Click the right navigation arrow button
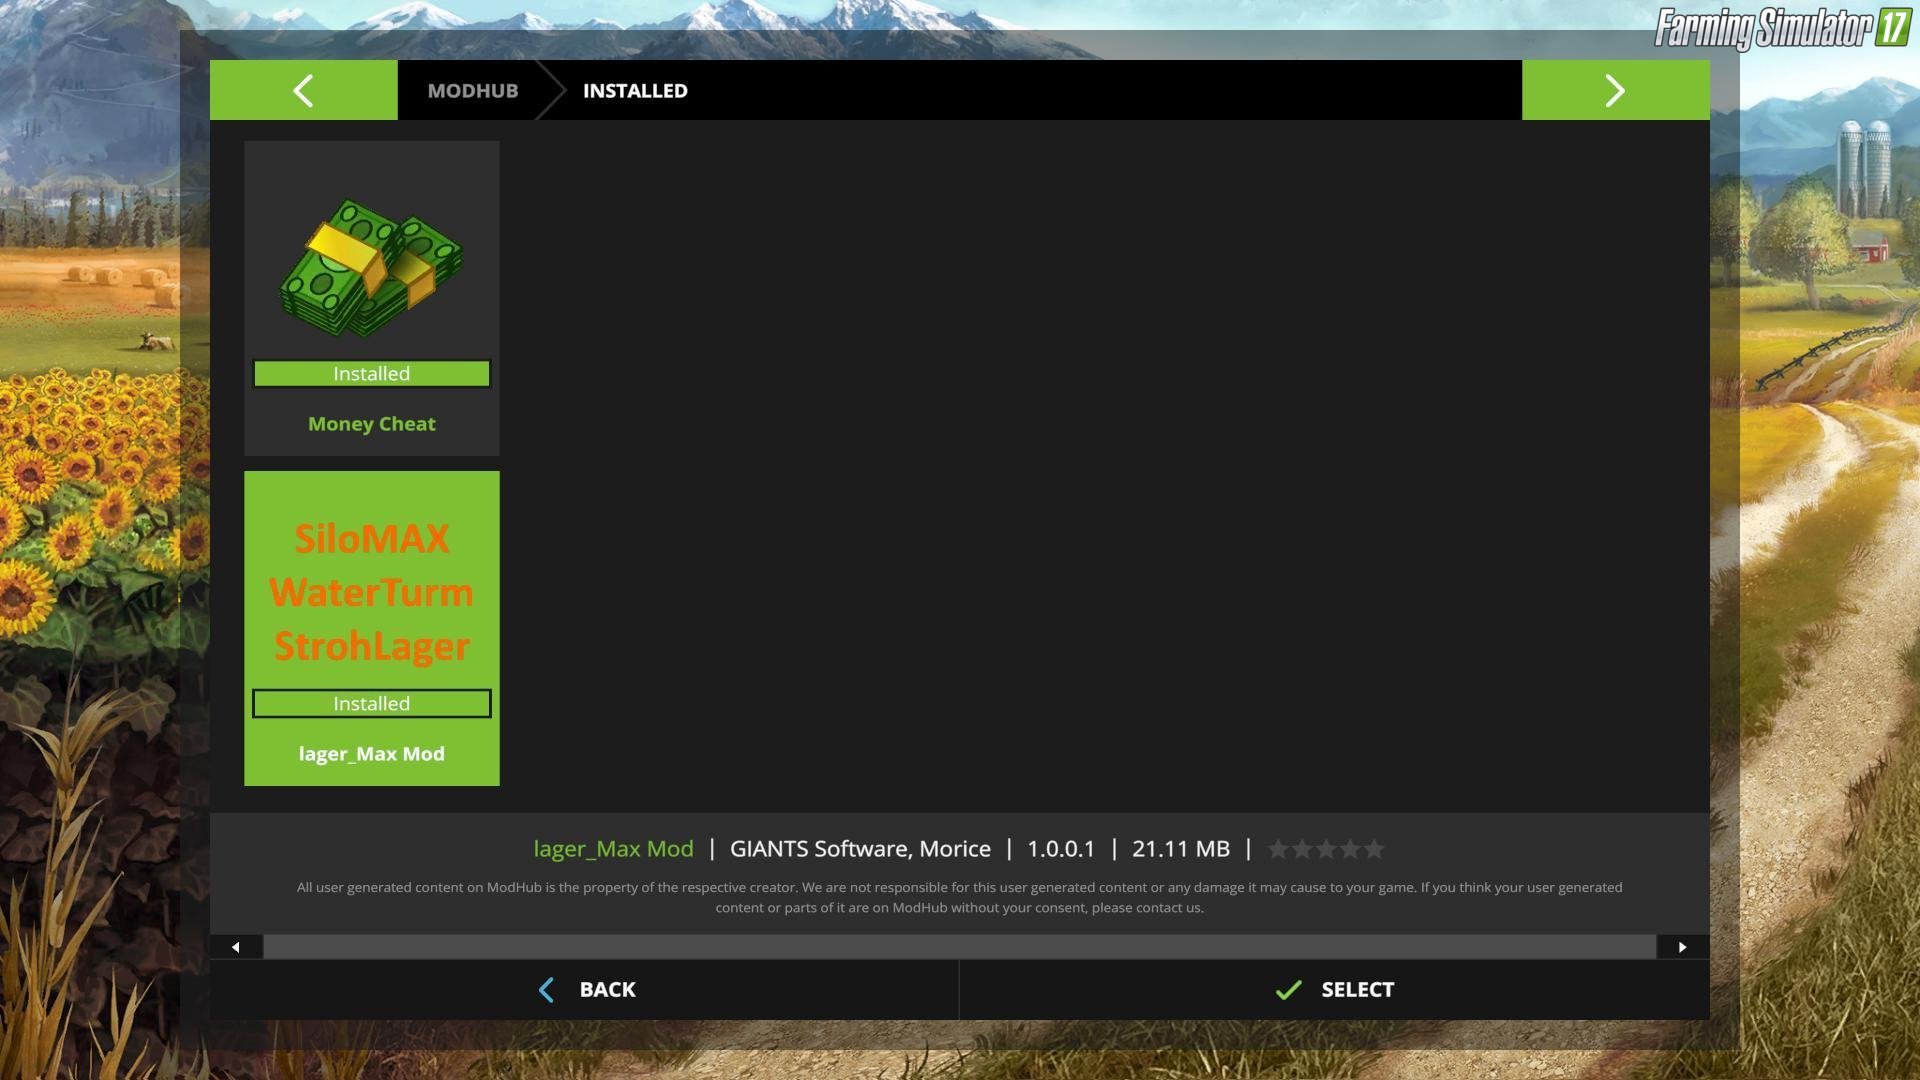Image resolution: width=1920 pixels, height=1080 pixels. 1615,90
